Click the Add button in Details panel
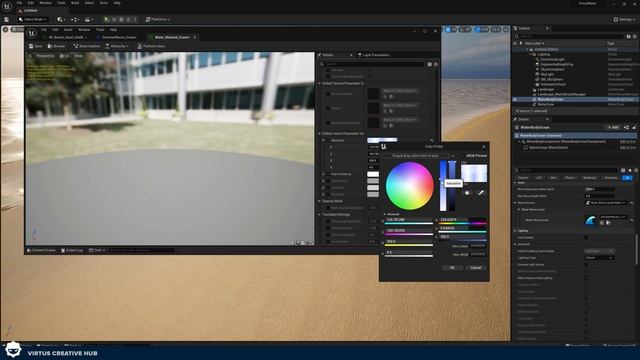 (612, 127)
